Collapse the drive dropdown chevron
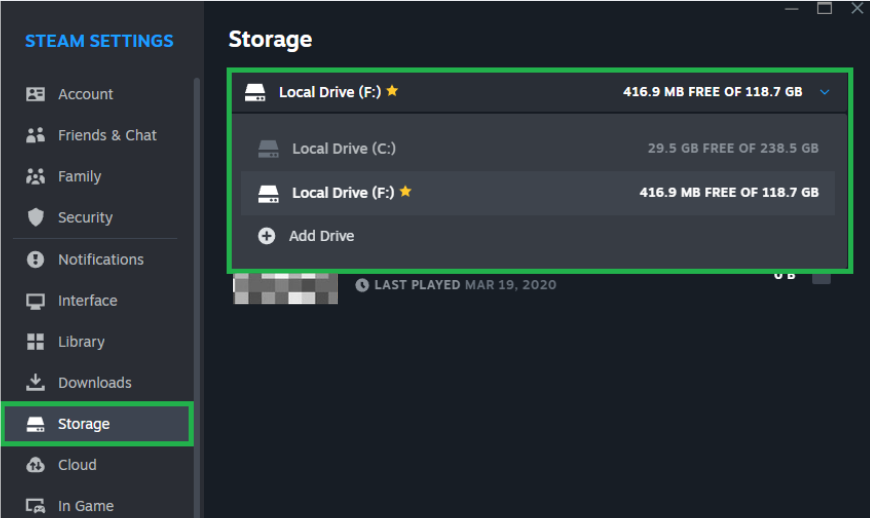870x518 pixels. 824,92
